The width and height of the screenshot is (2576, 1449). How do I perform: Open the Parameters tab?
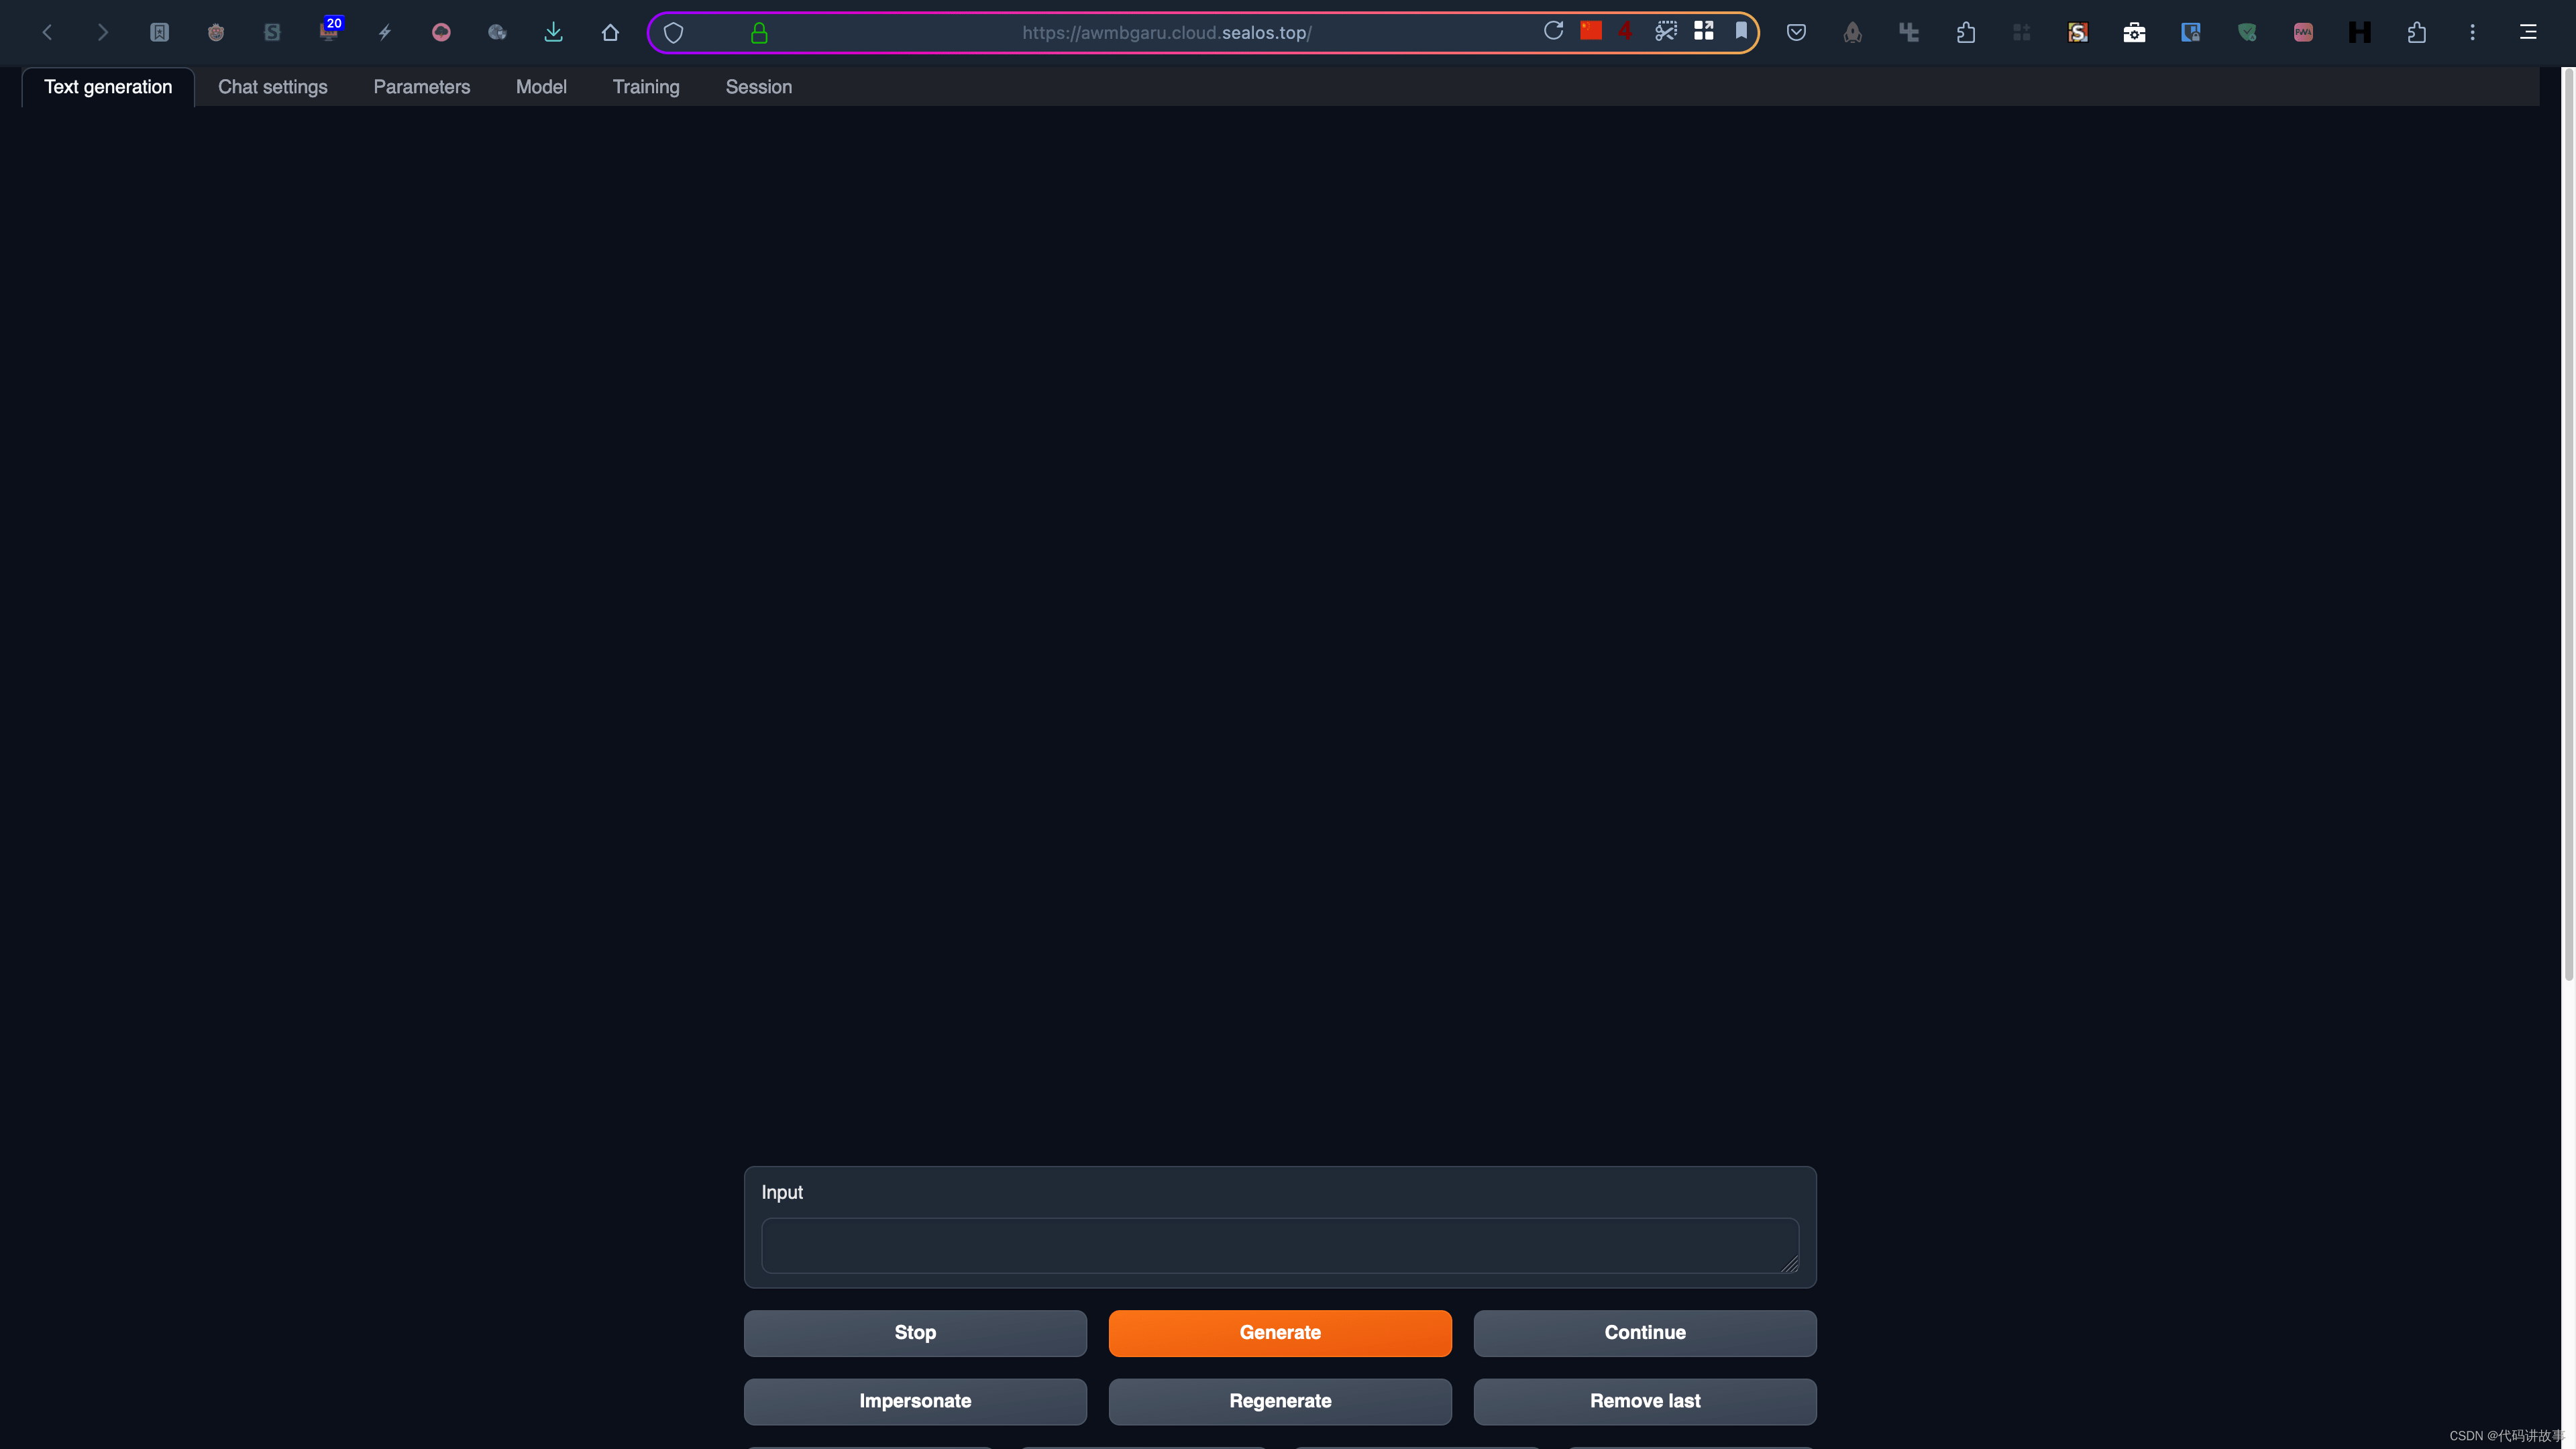click(422, 87)
